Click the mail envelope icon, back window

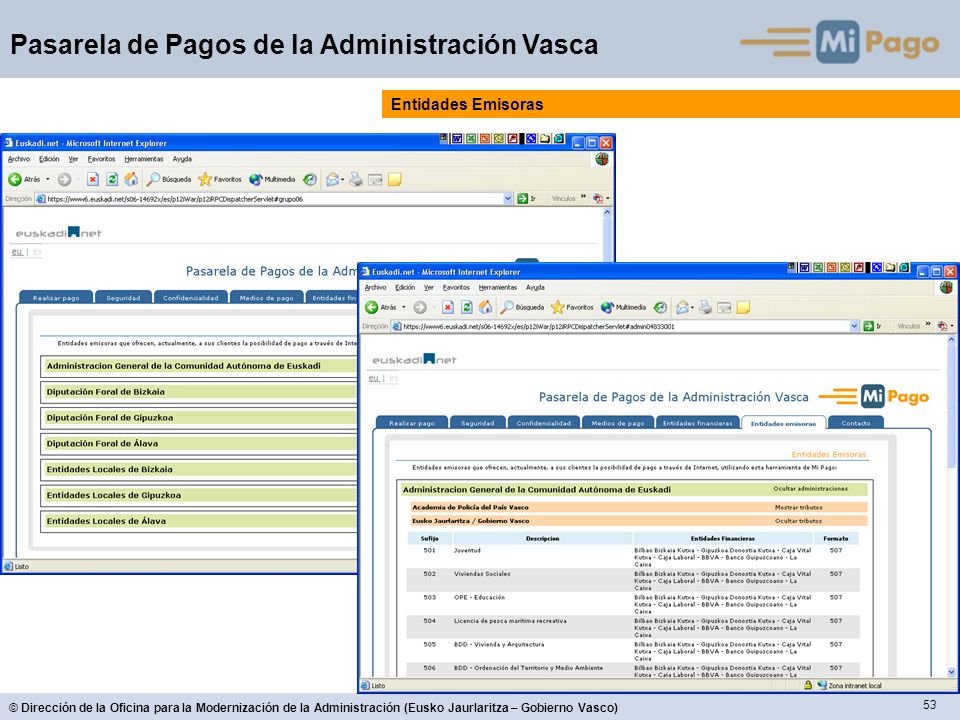point(332,179)
